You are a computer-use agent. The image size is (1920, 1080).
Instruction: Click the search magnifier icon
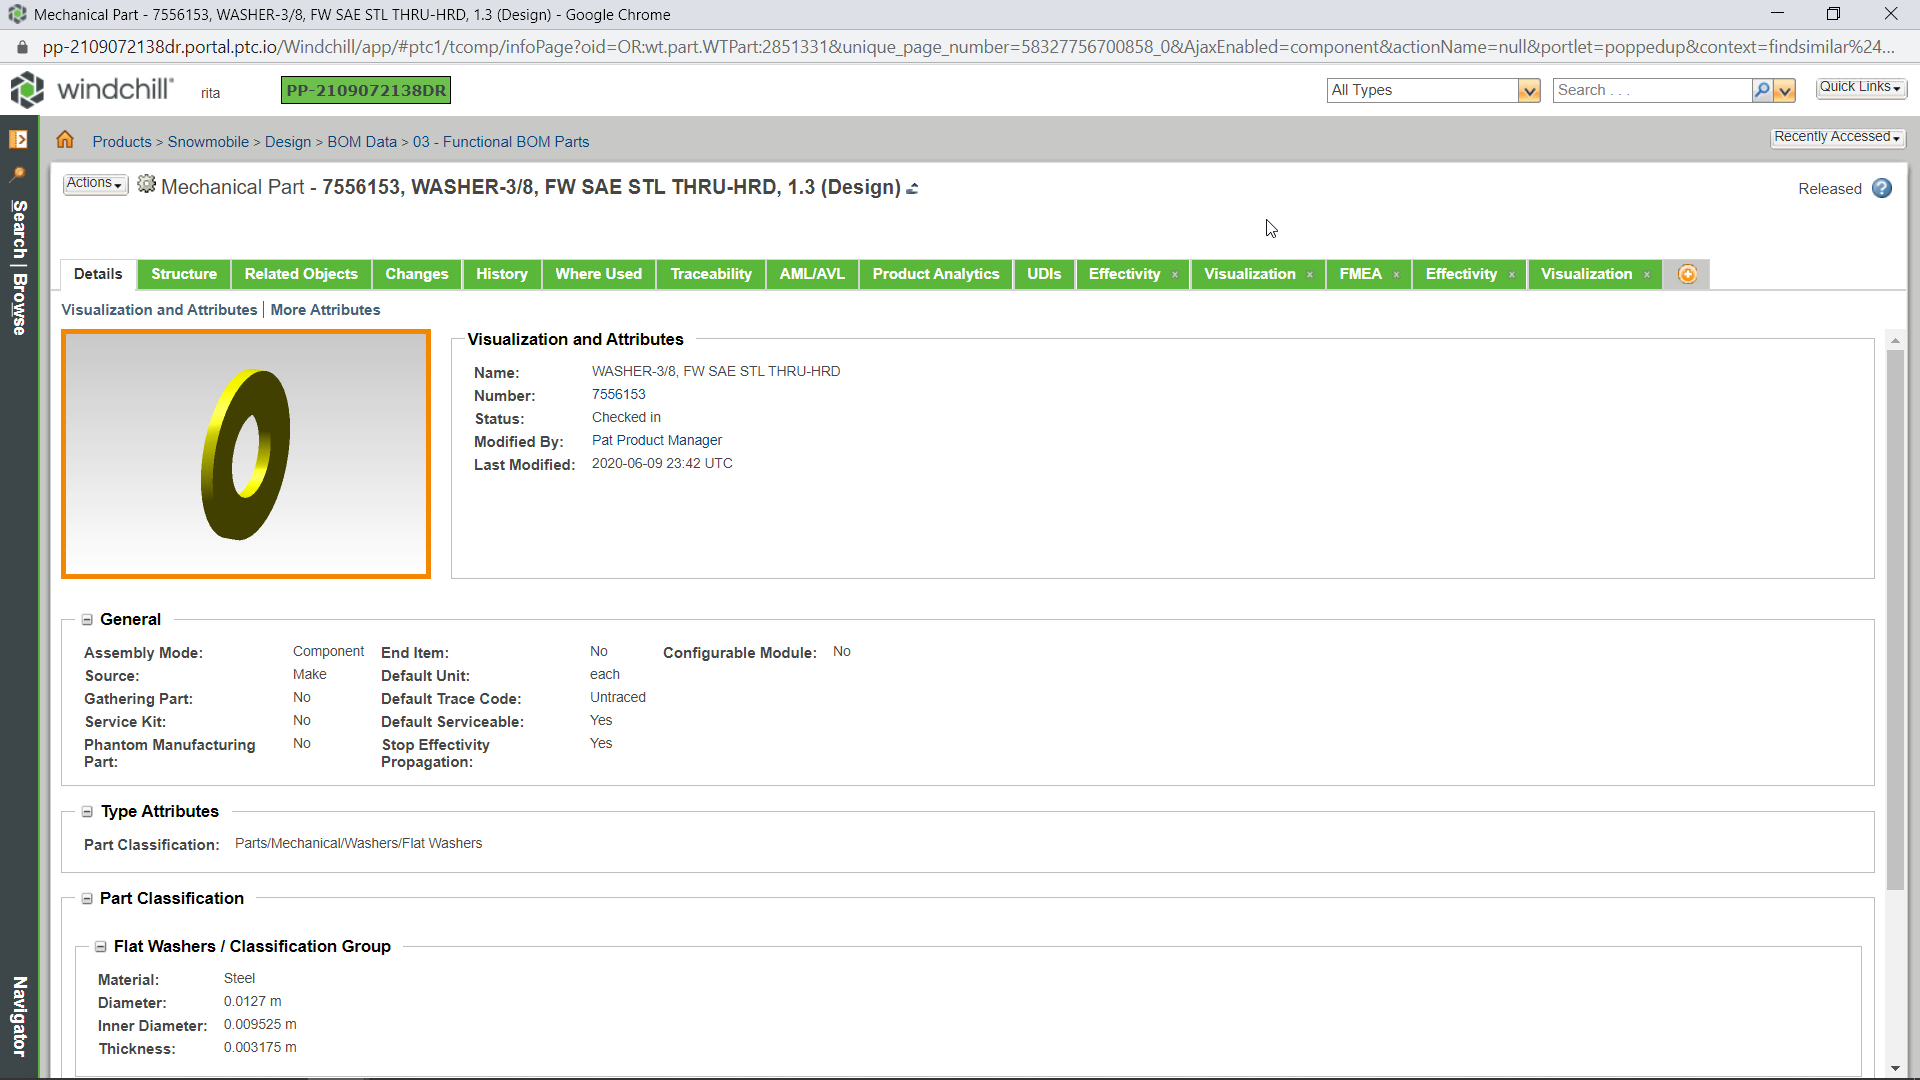click(x=1762, y=90)
